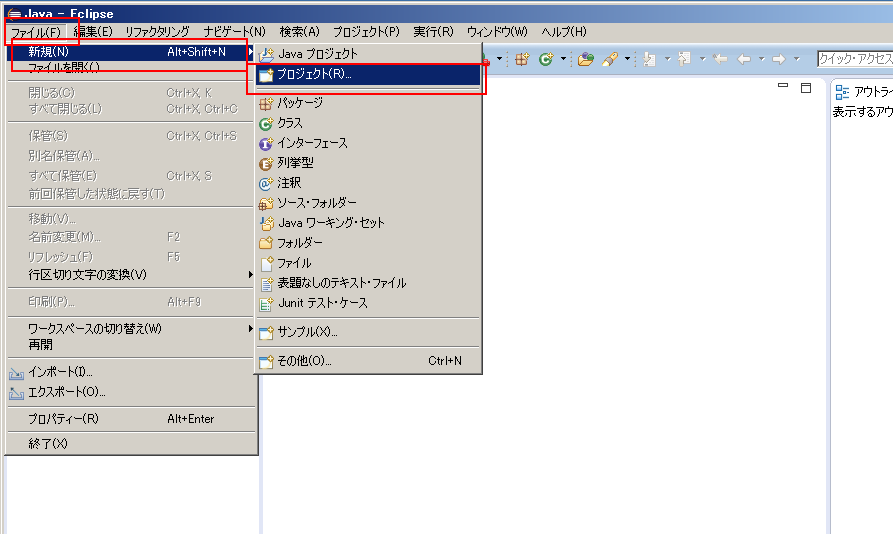Open the dropdown beside the New Java Class icon

click(x=563, y=59)
